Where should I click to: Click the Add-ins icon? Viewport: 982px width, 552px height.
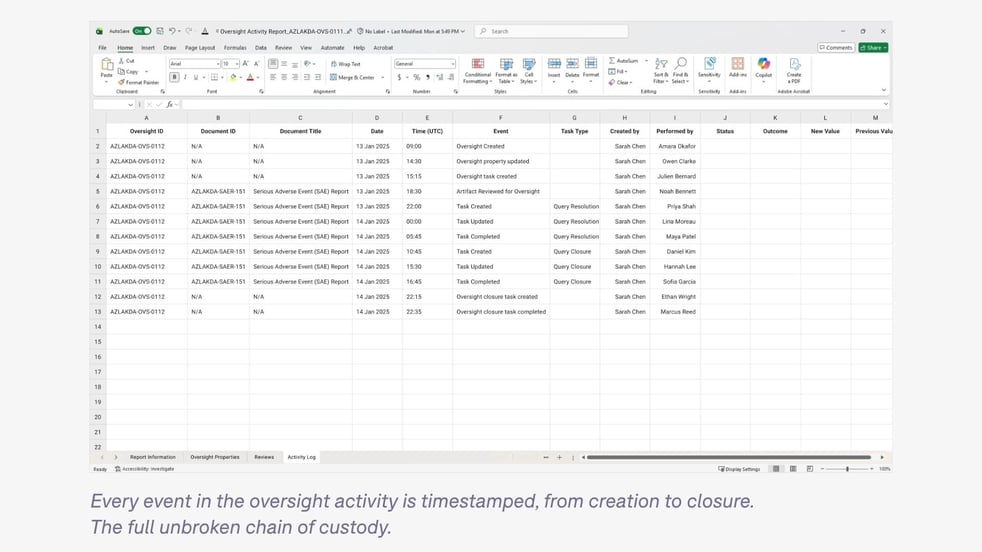tap(738, 64)
